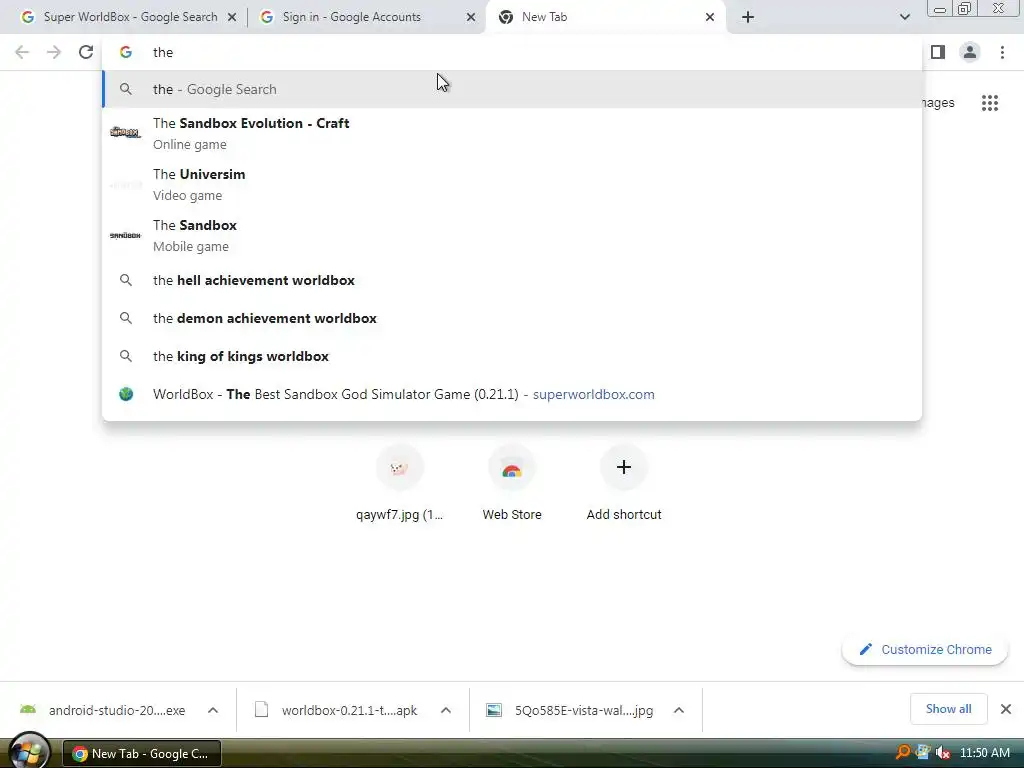Viewport: 1024px width, 768px height.
Task: Click the blank file icon of apk download
Action: coord(261,710)
